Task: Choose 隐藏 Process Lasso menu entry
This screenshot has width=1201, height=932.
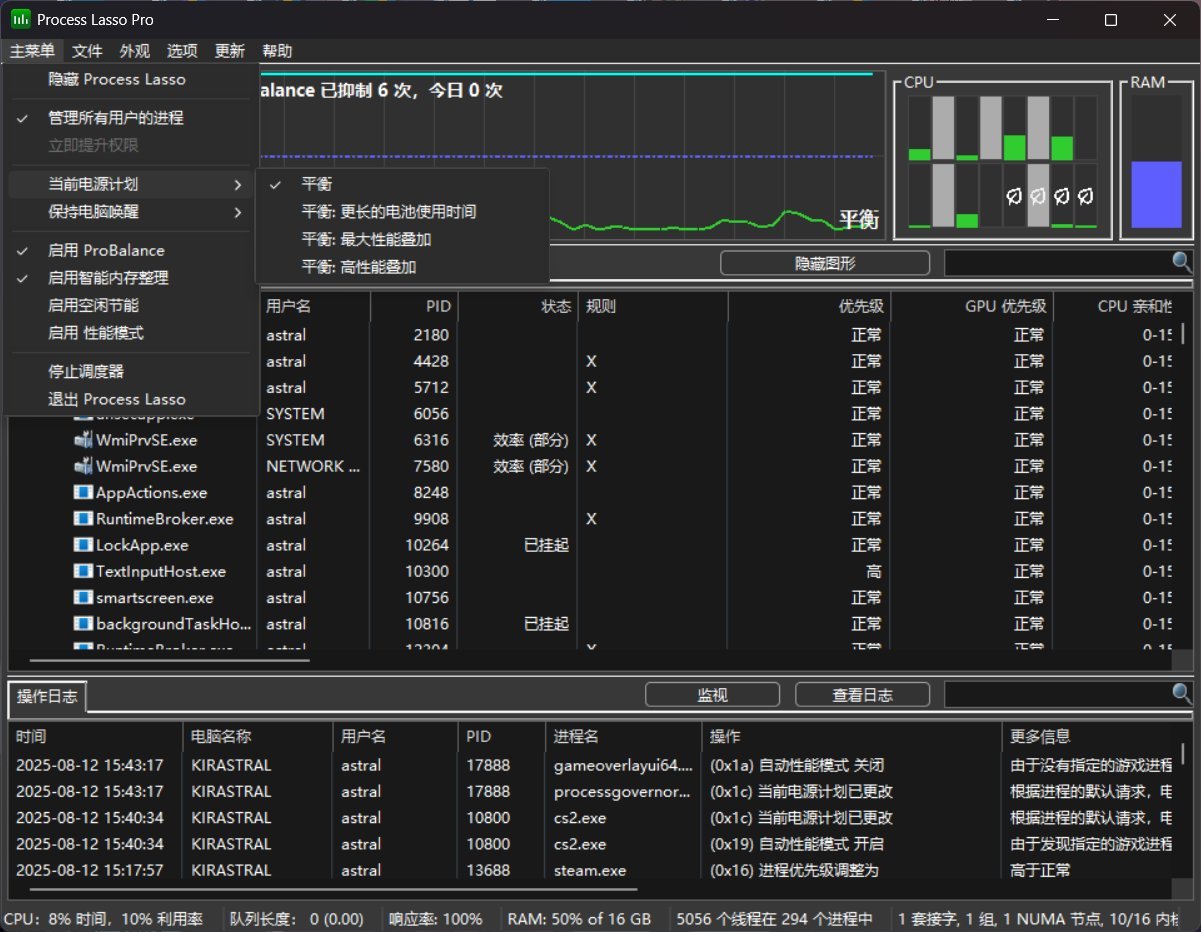Action: 130,79
